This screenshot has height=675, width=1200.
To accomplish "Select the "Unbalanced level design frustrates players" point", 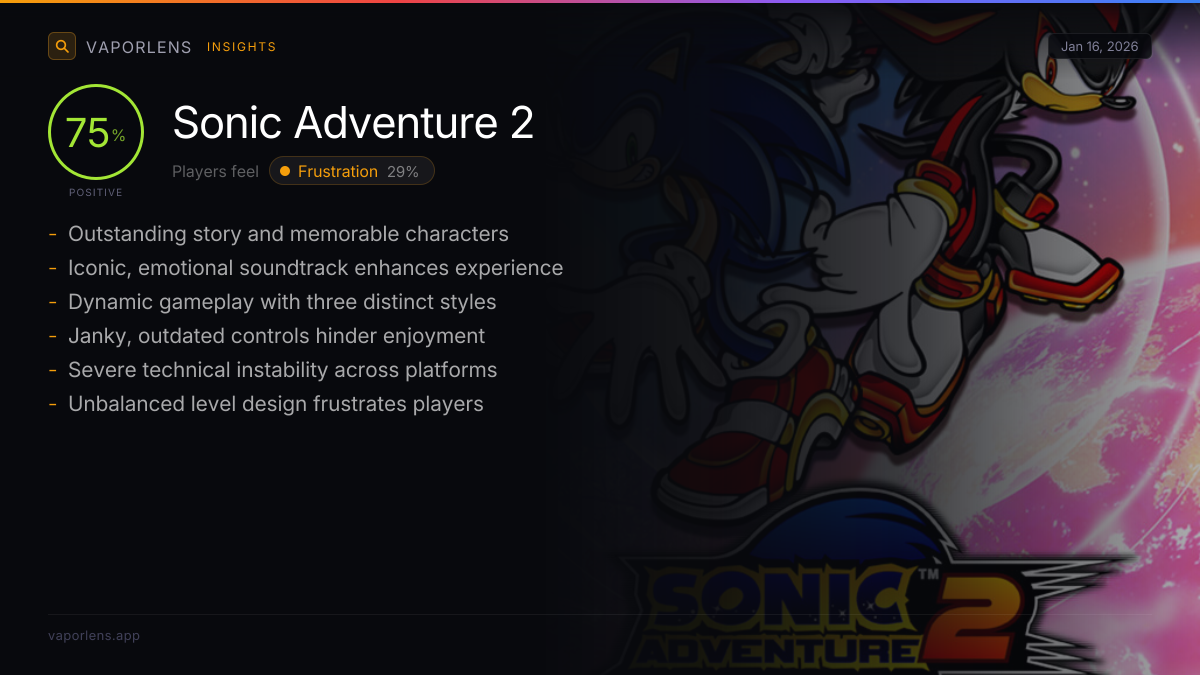I will pos(275,404).
